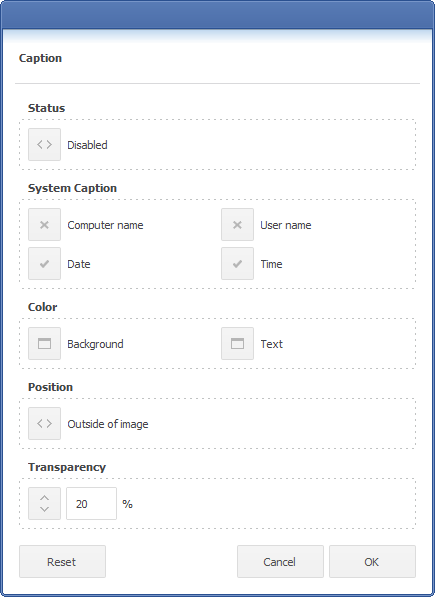Enable the User name caption toggle
This screenshot has height=597, width=435.
click(237, 225)
